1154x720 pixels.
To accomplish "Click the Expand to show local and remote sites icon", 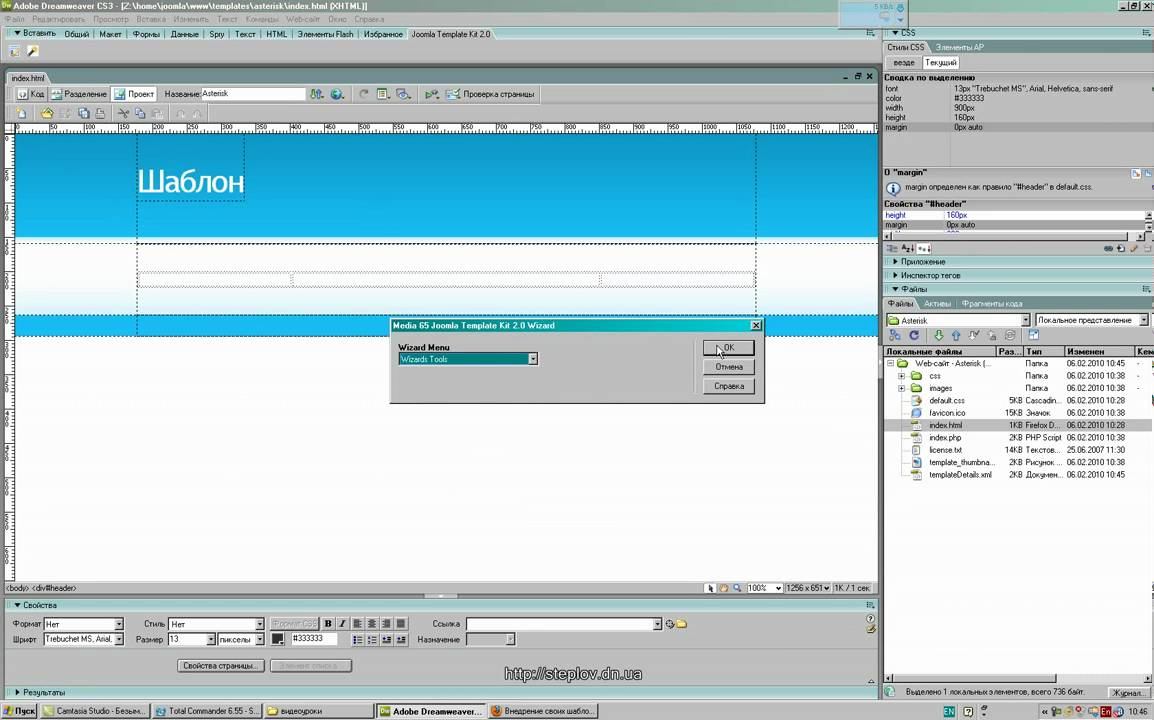I will pyautogui.click(x=1033, y=335).
